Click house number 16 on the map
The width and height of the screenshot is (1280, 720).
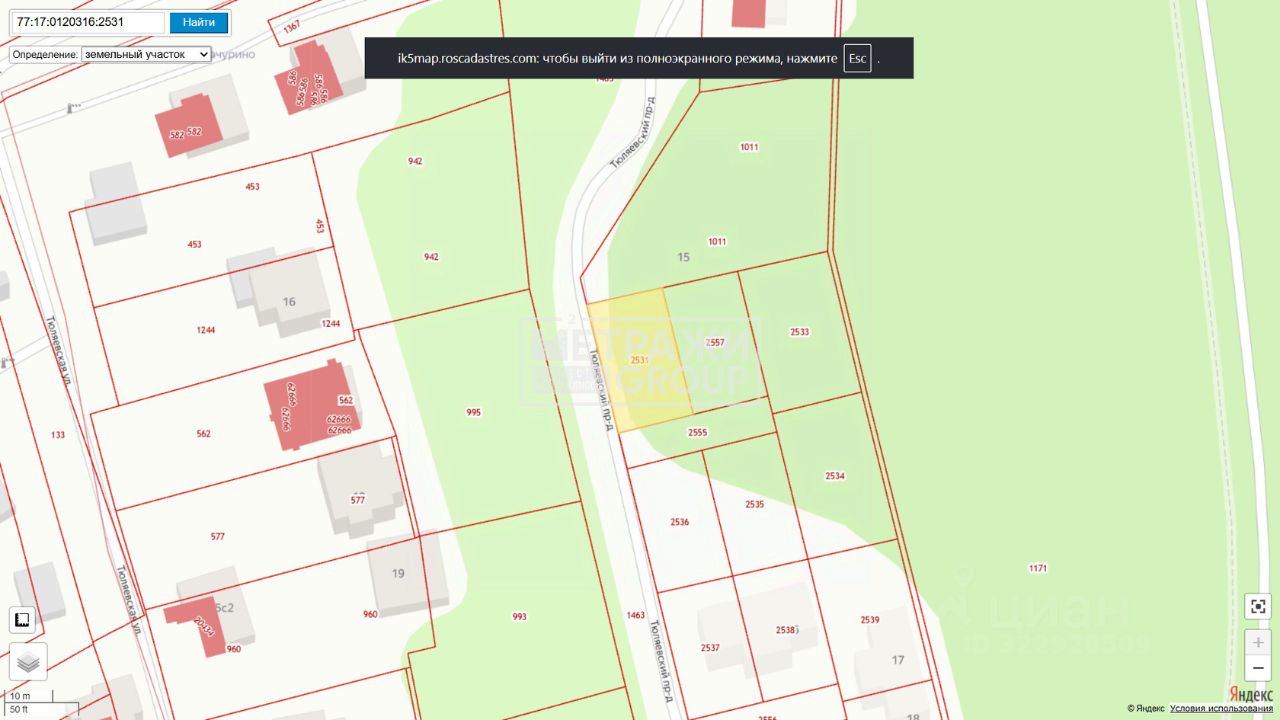289,302
